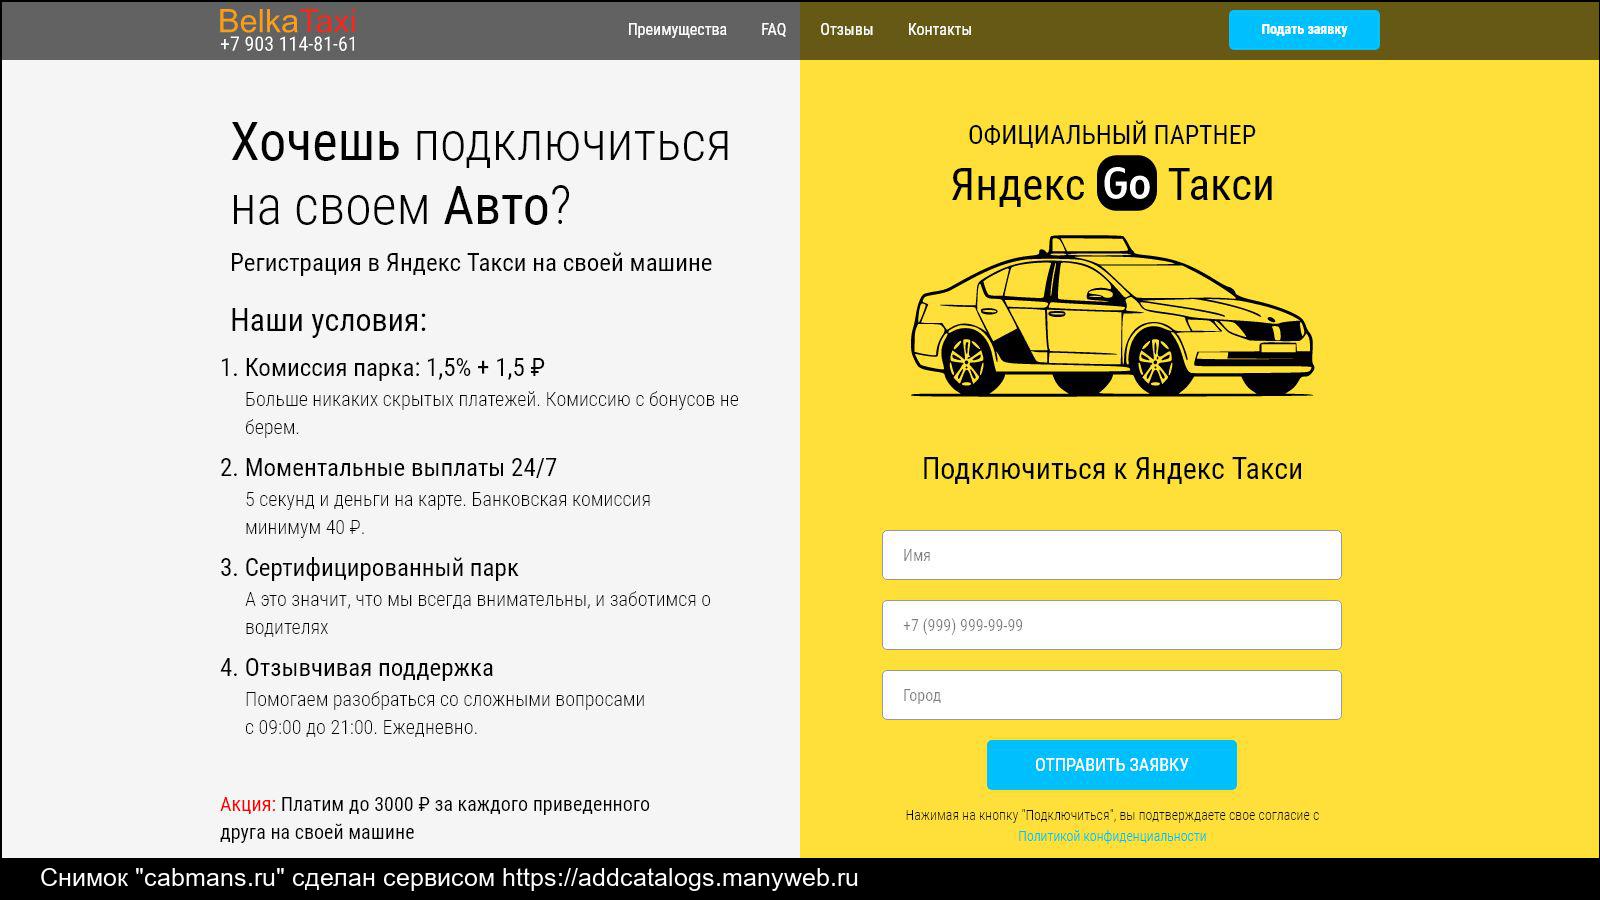Click text Моментальные выплаты 24/7
Screen dimensions: 1600x900
click(x=401, y=468)
